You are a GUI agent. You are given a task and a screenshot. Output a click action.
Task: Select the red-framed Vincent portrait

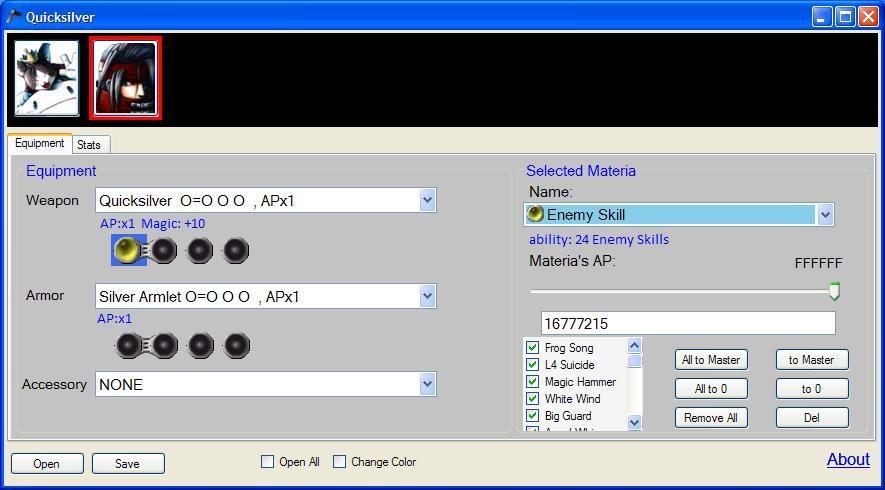[125, 78]
